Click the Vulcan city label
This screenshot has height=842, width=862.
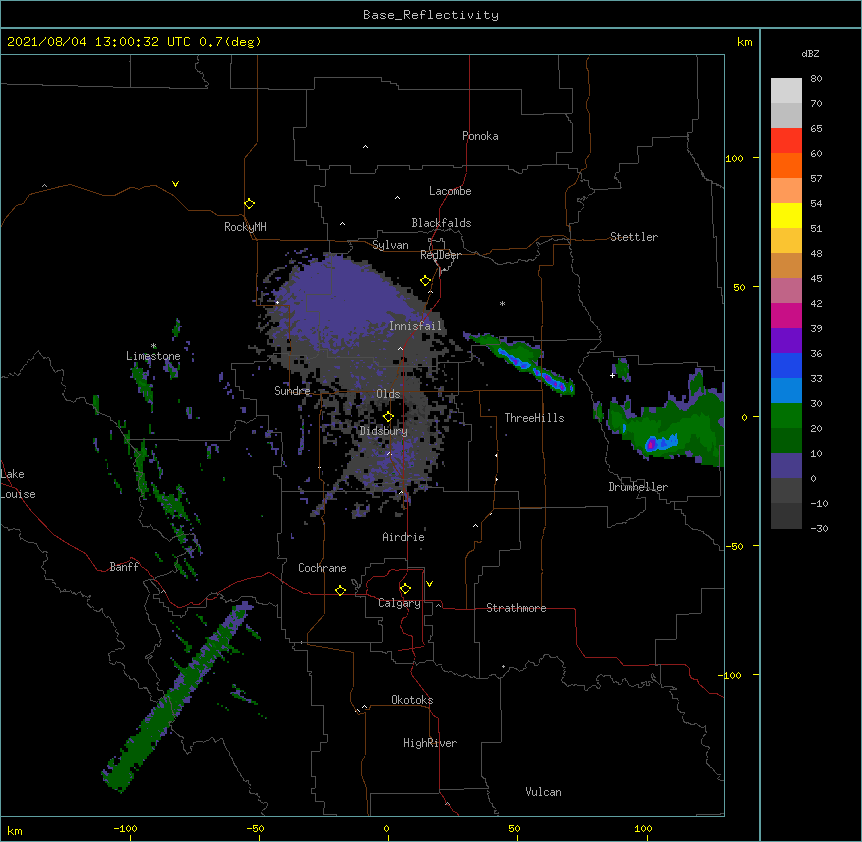(x=543, y=792)
